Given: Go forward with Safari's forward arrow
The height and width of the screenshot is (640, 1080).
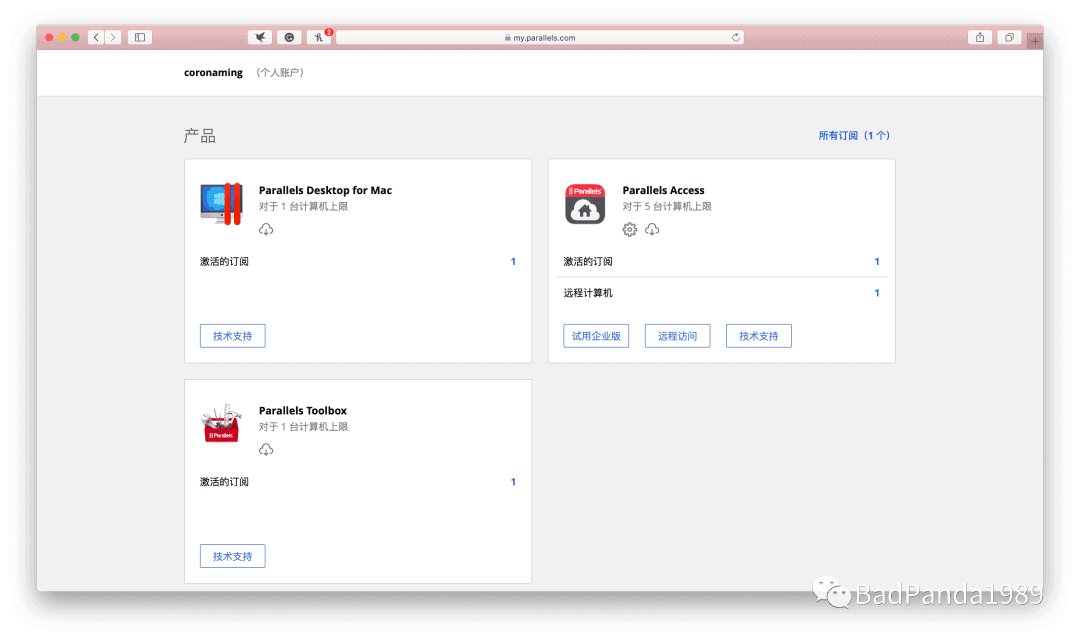Looking at the screenshot, I should click(x=113, y=37).
